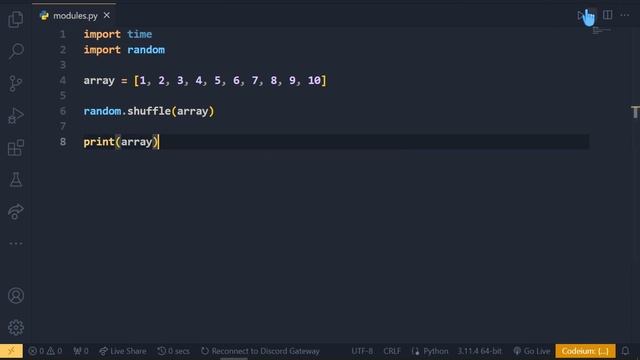This screenshot has width=640, height=360.
Task: Open the Testing flask view
Action: coord(16,180)
